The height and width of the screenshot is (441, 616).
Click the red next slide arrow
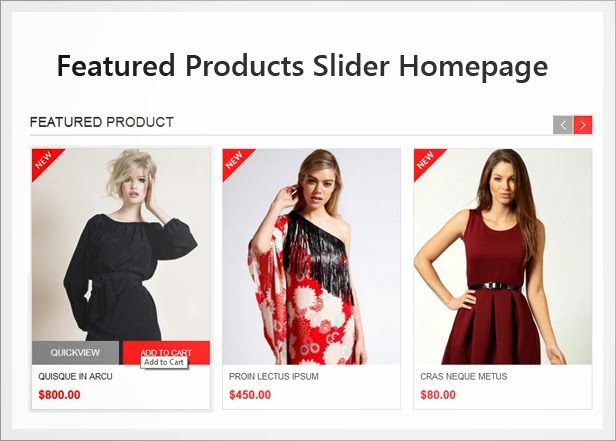(583, 125)
